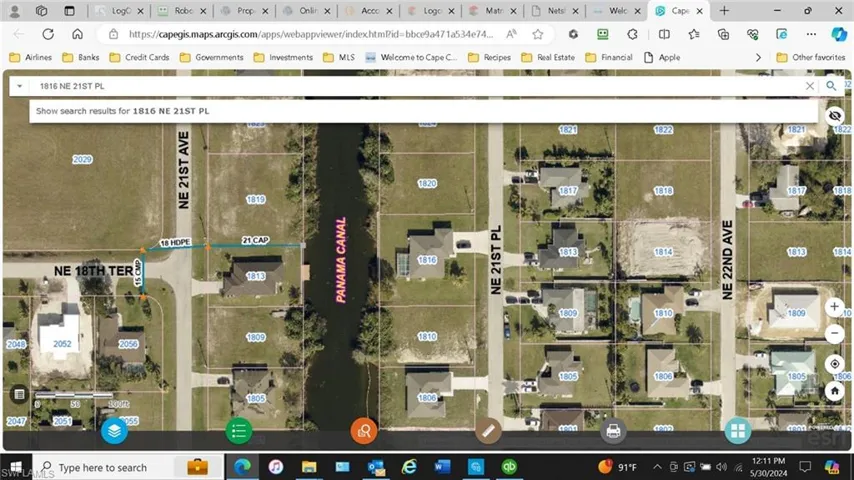Open browser profile icon
This screenshot has width=854, height=480.
[15, 11]
